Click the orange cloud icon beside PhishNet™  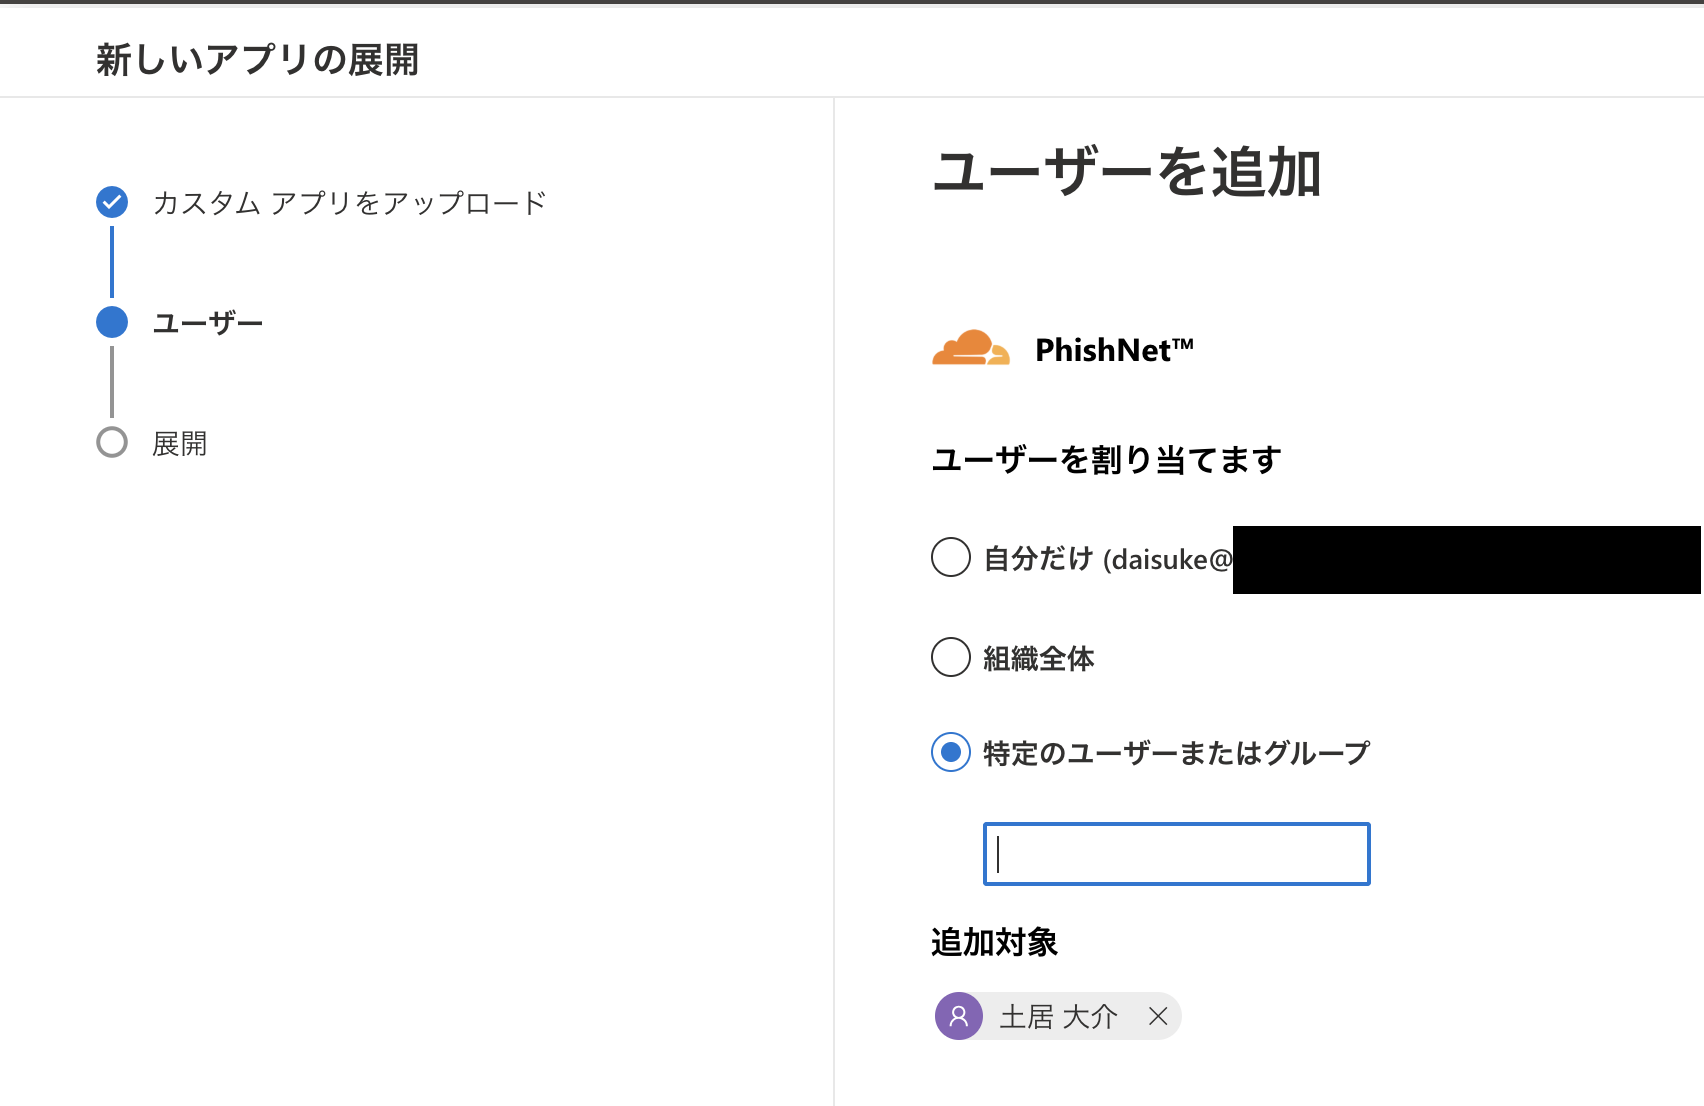click(970, 350)
